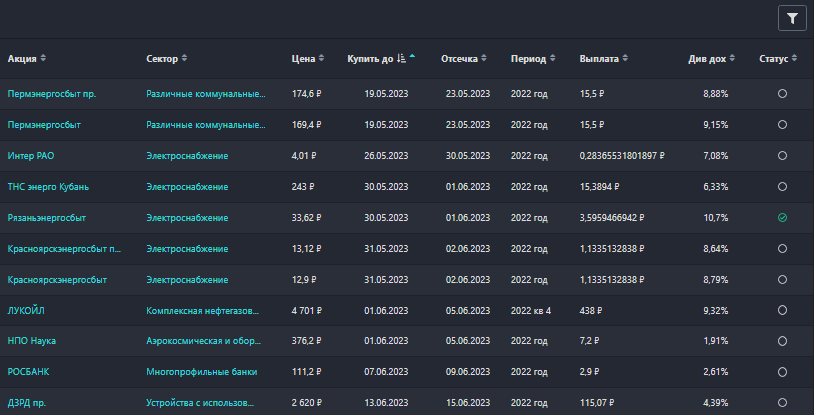Click the status circle for Пермэнергосбыт пр.

782,93
